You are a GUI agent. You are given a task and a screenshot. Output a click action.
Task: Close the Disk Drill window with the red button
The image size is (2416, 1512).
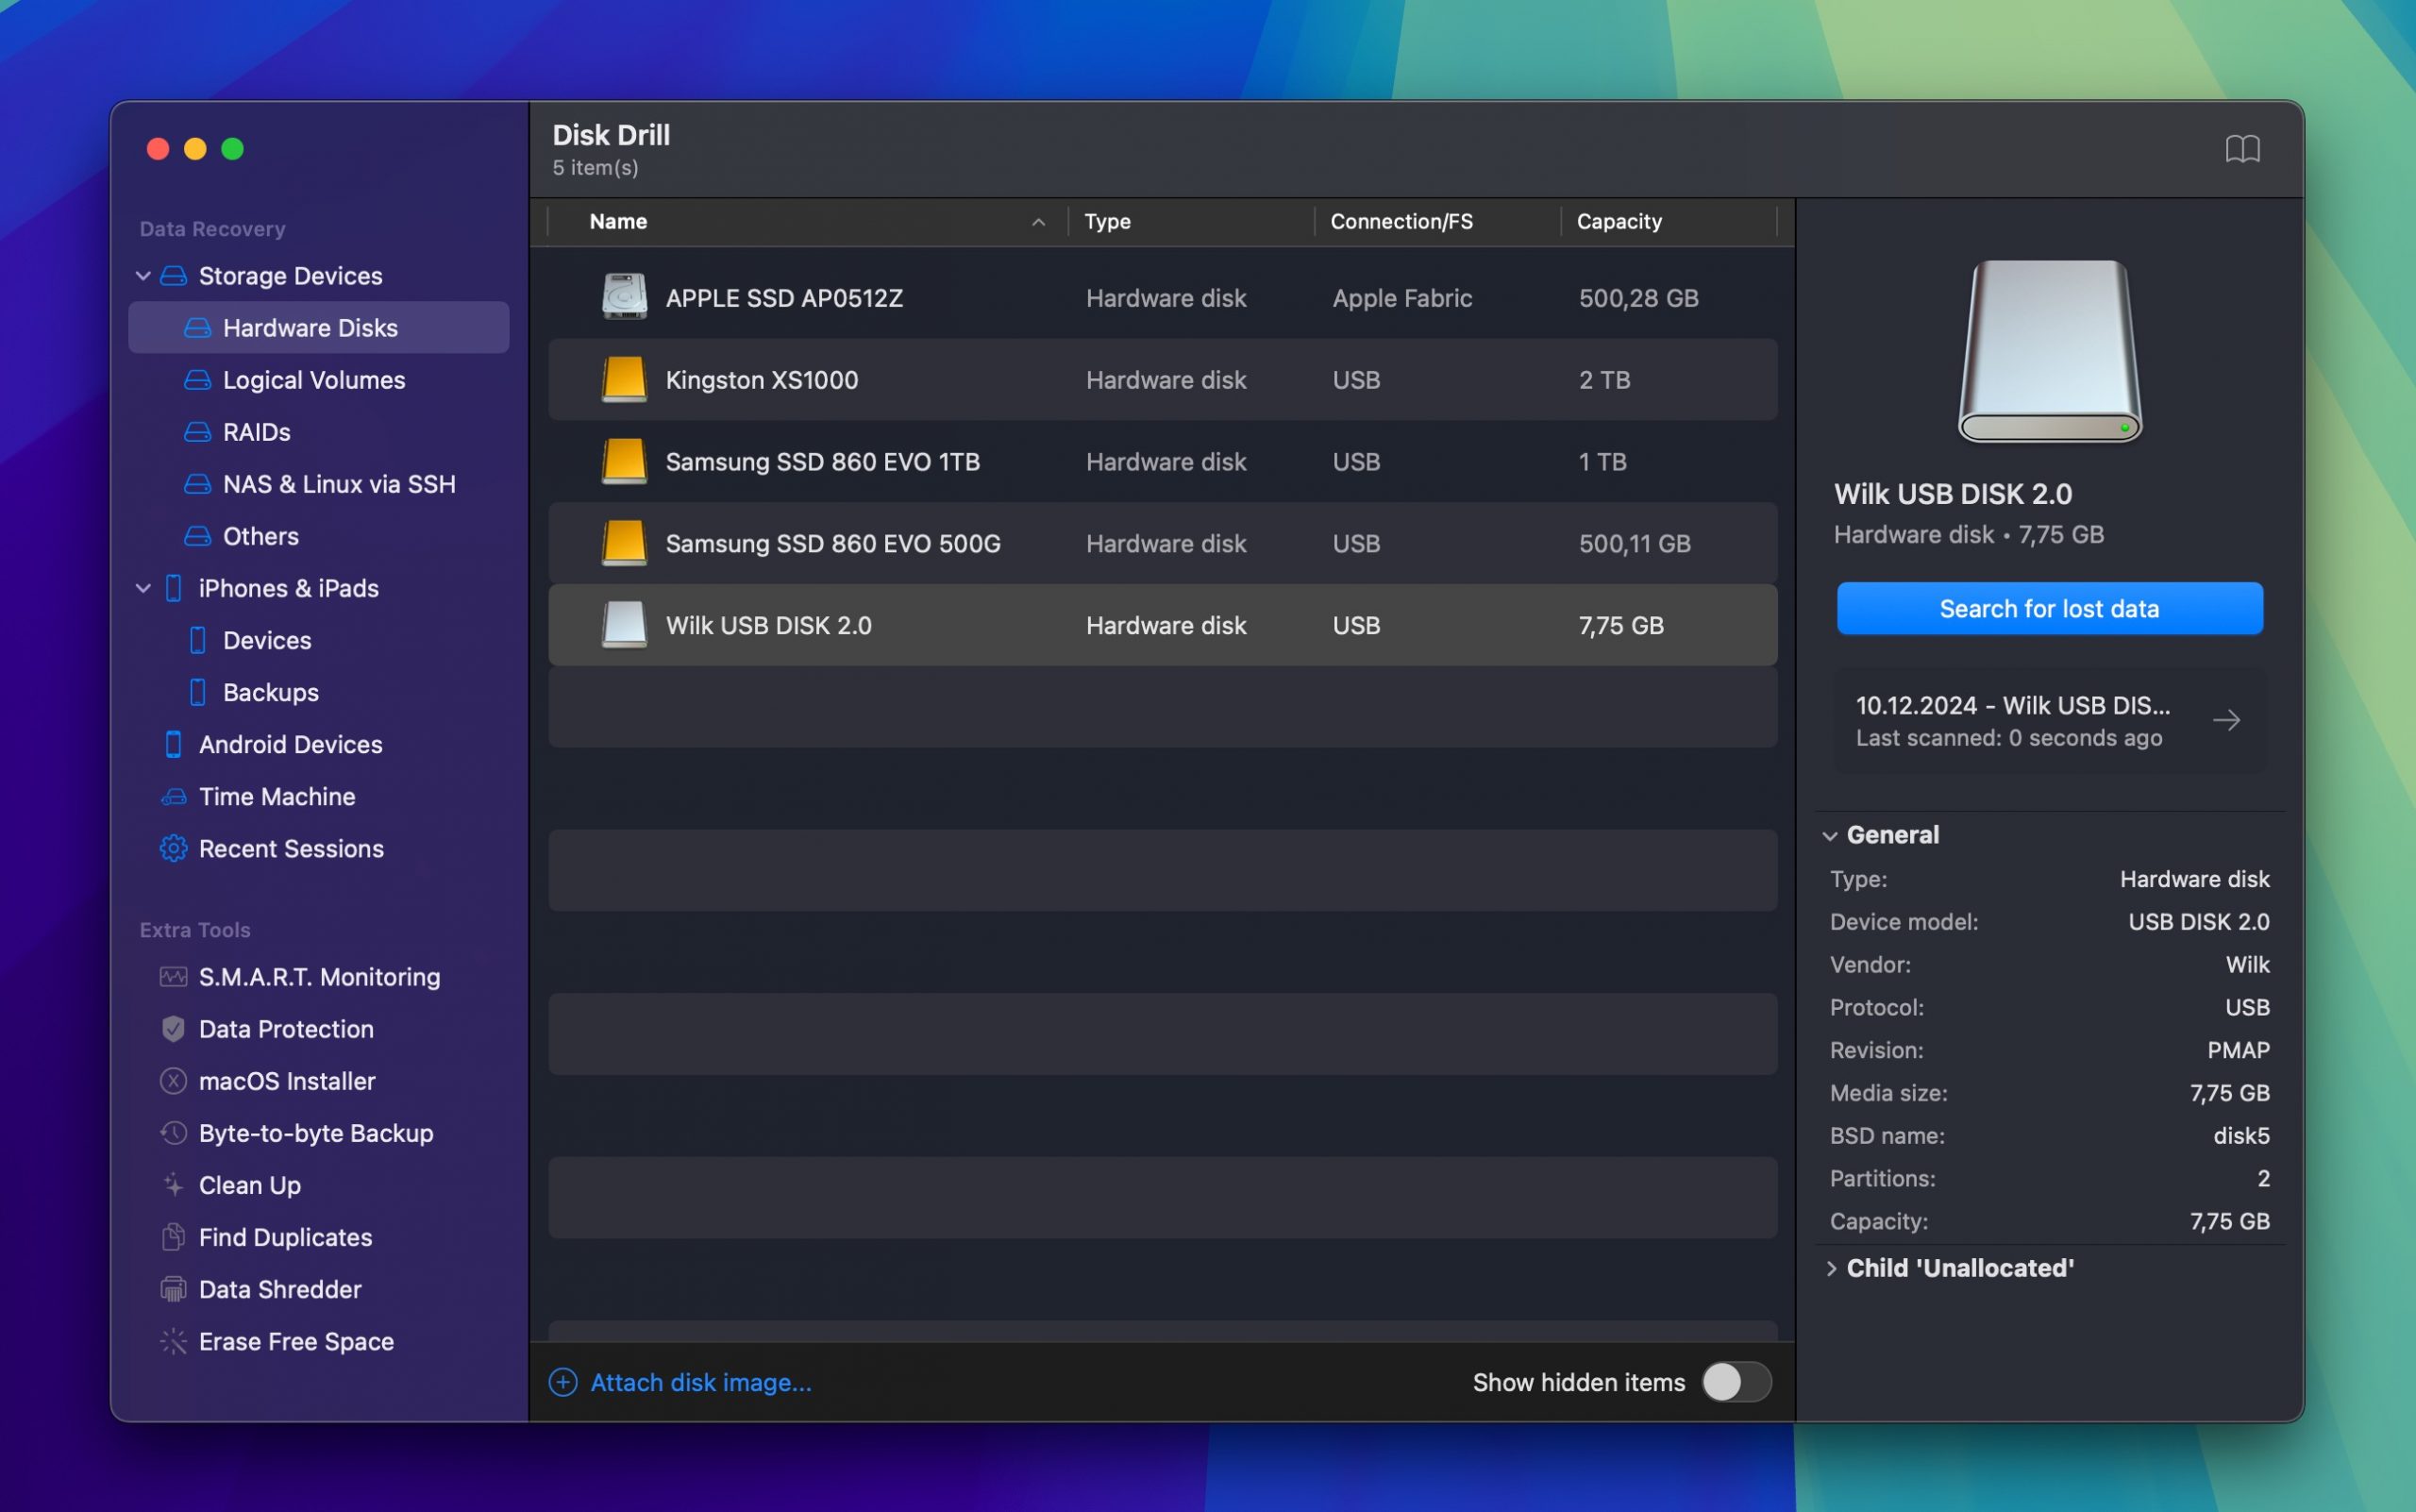click(x=158, y=149)
